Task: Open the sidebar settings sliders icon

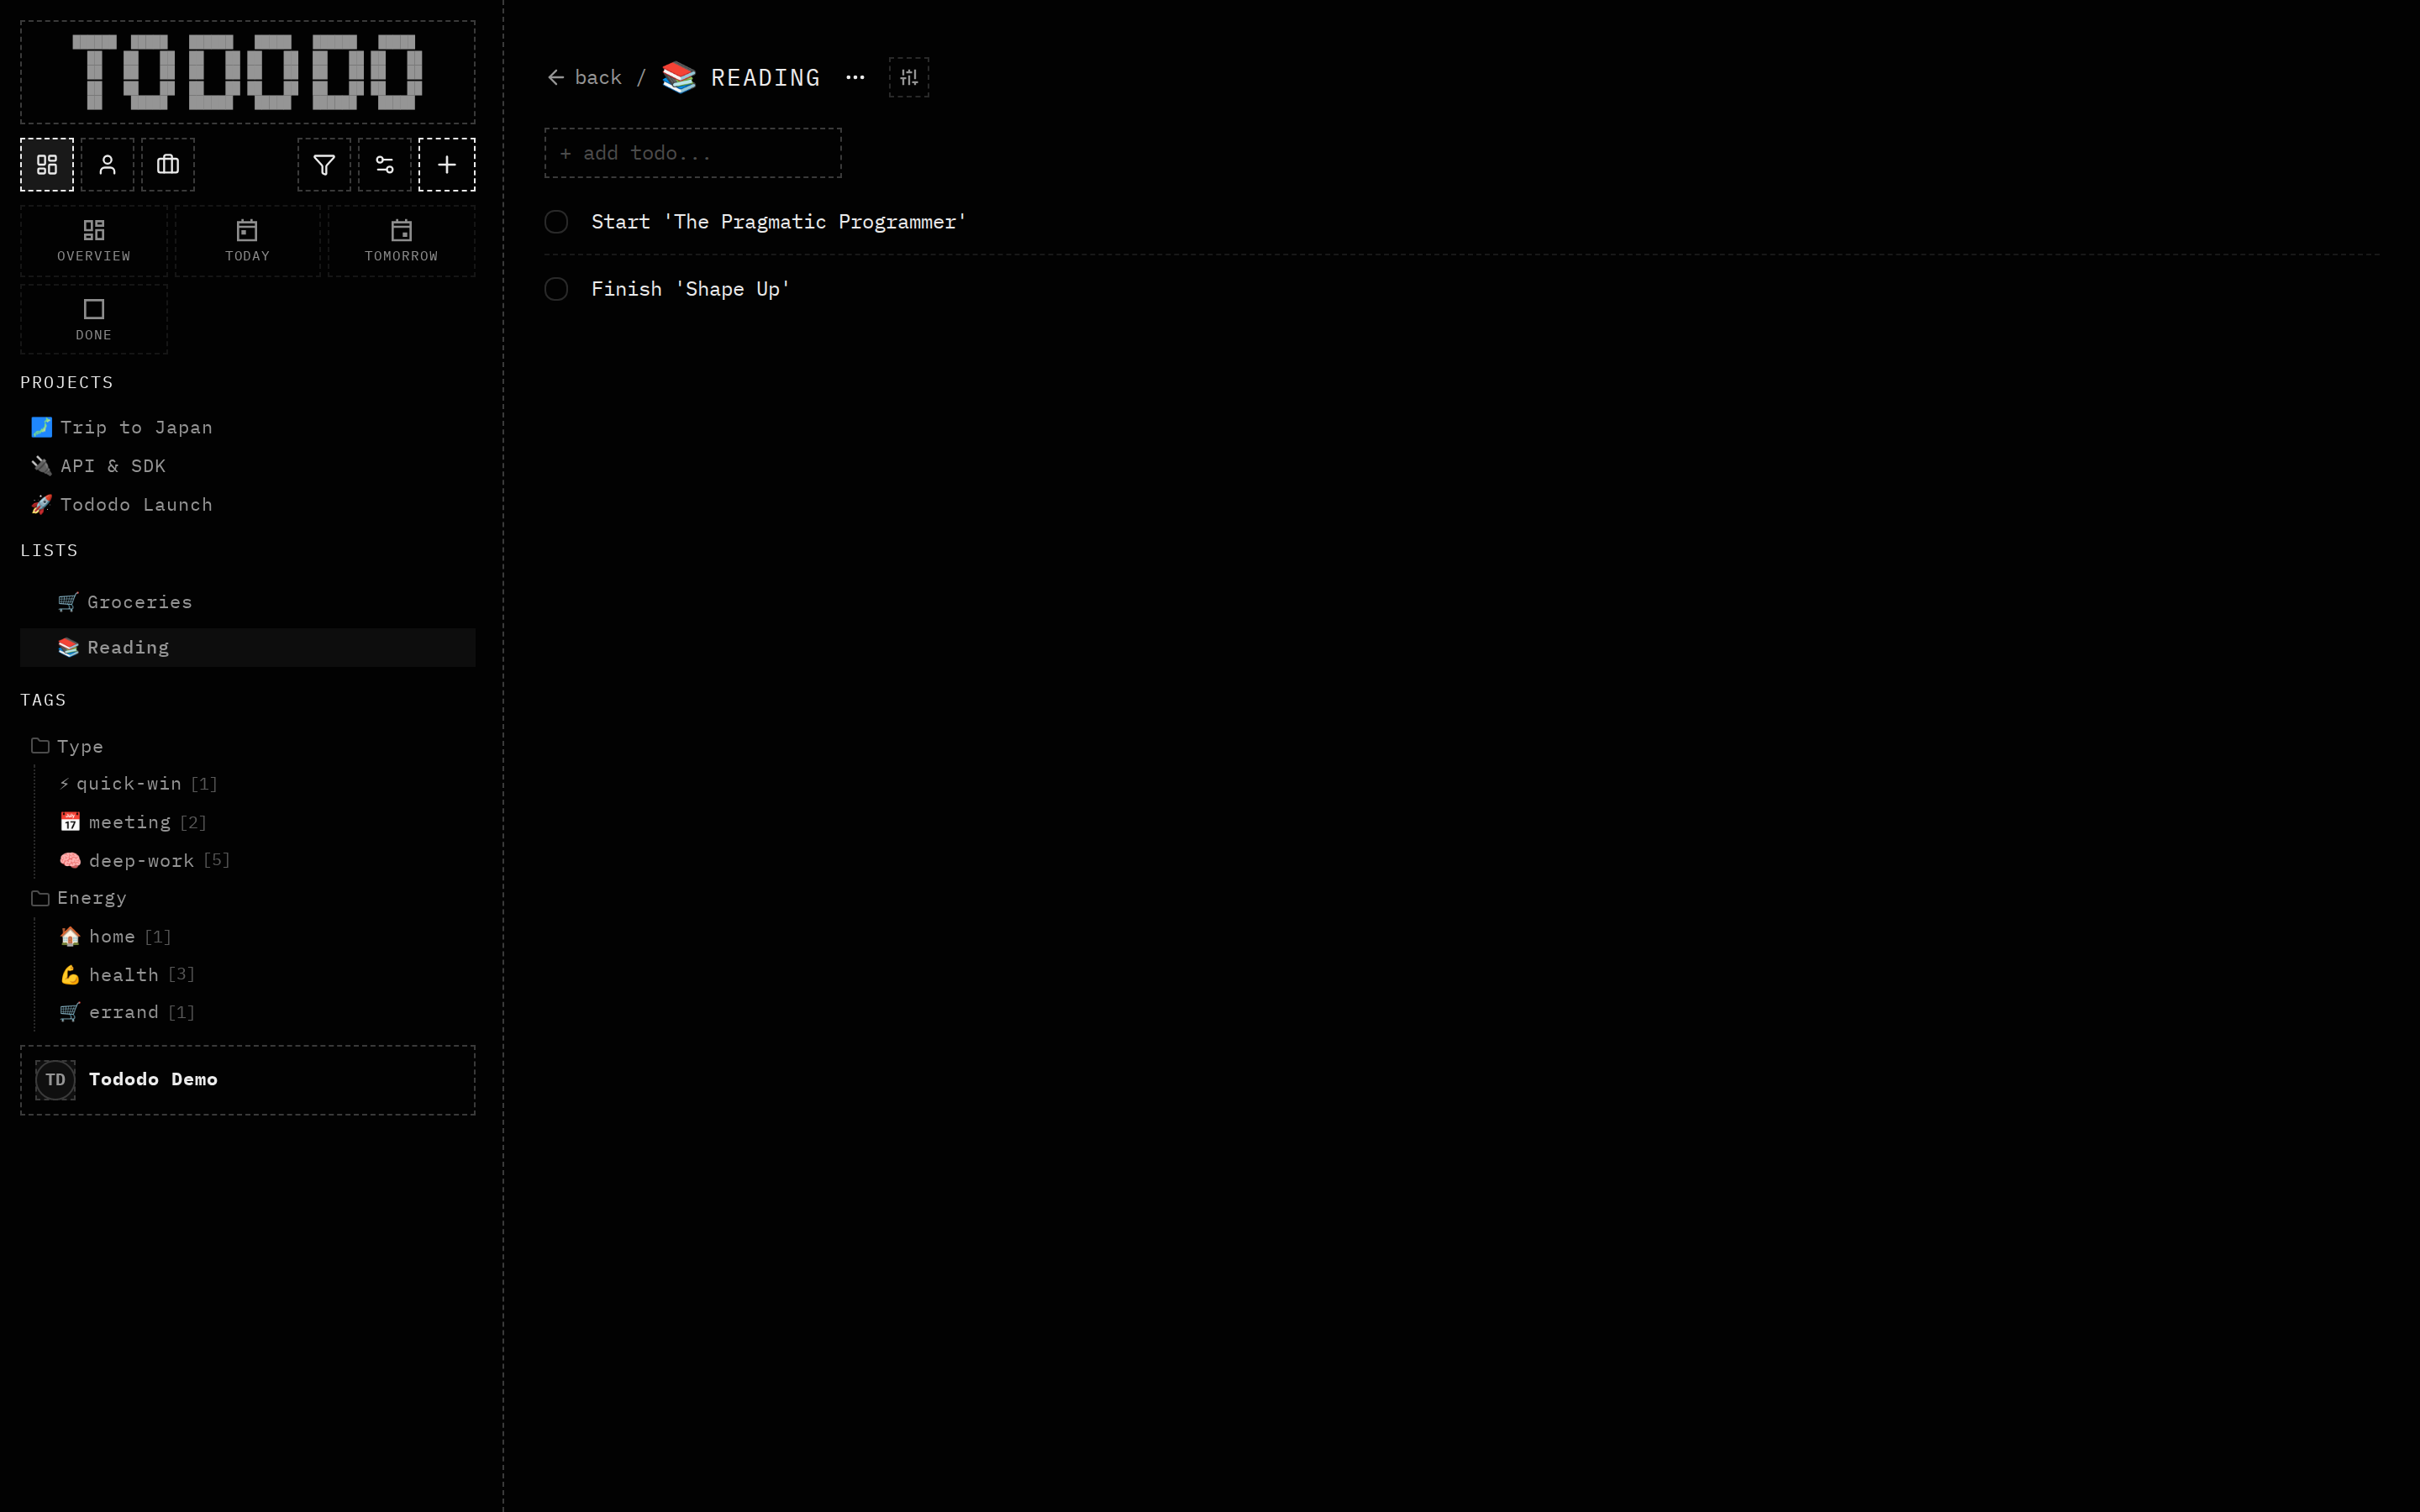Action: [x=385, y=165]
